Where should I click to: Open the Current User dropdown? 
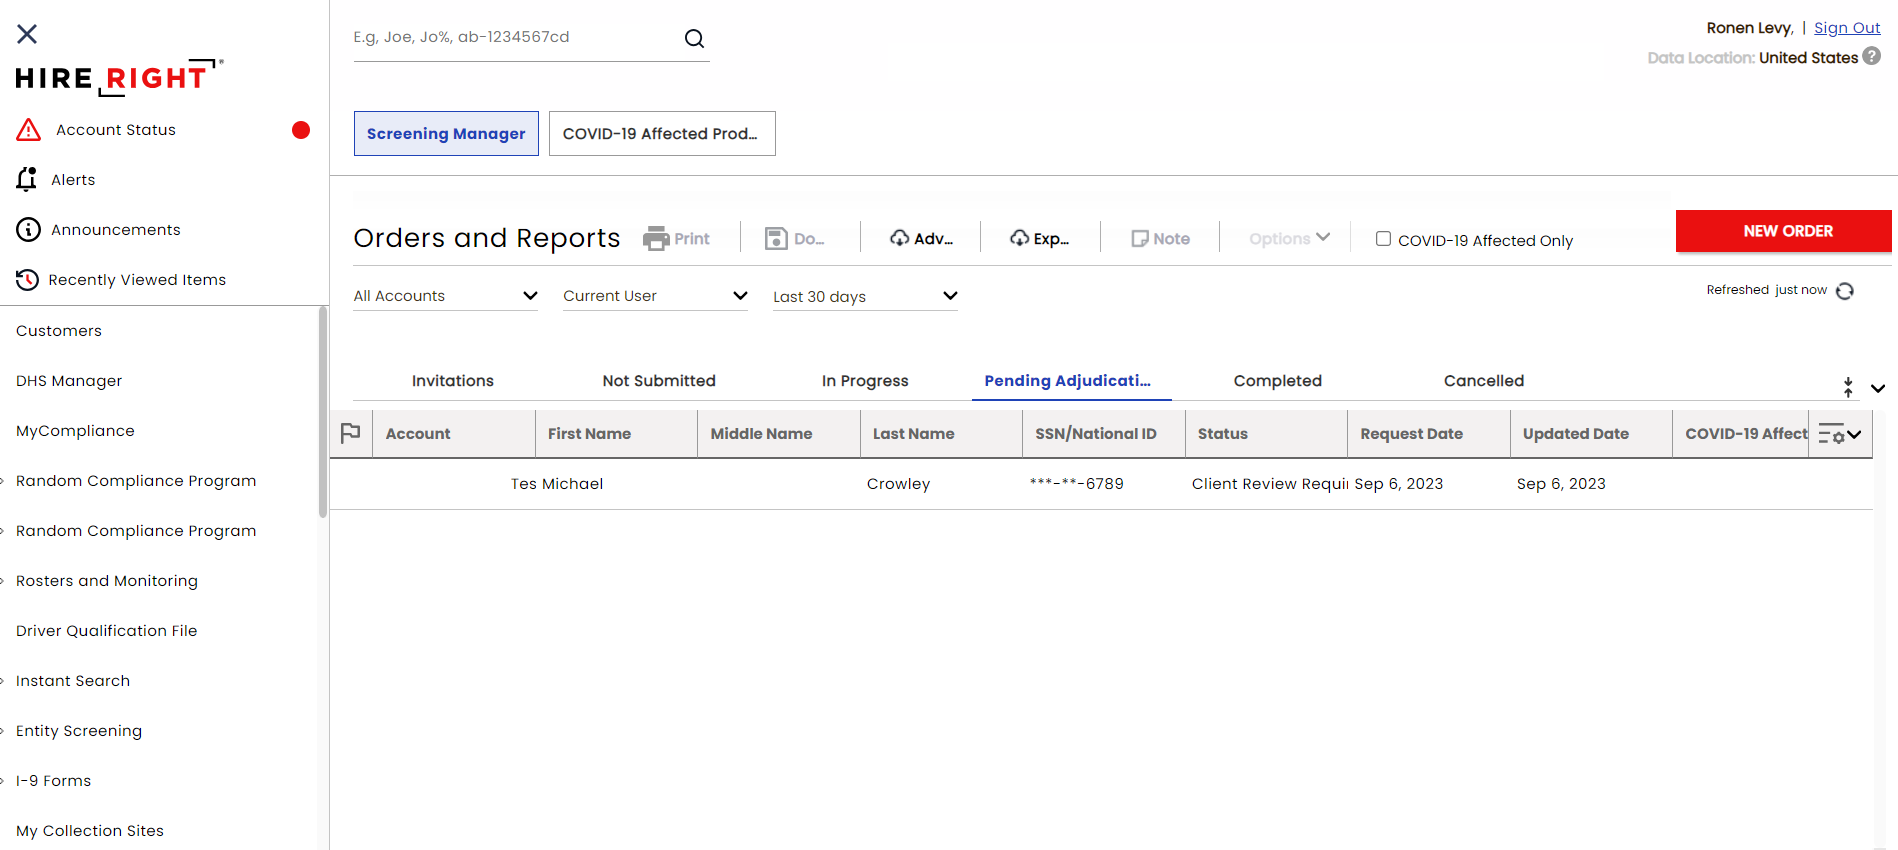coord(655,296)
